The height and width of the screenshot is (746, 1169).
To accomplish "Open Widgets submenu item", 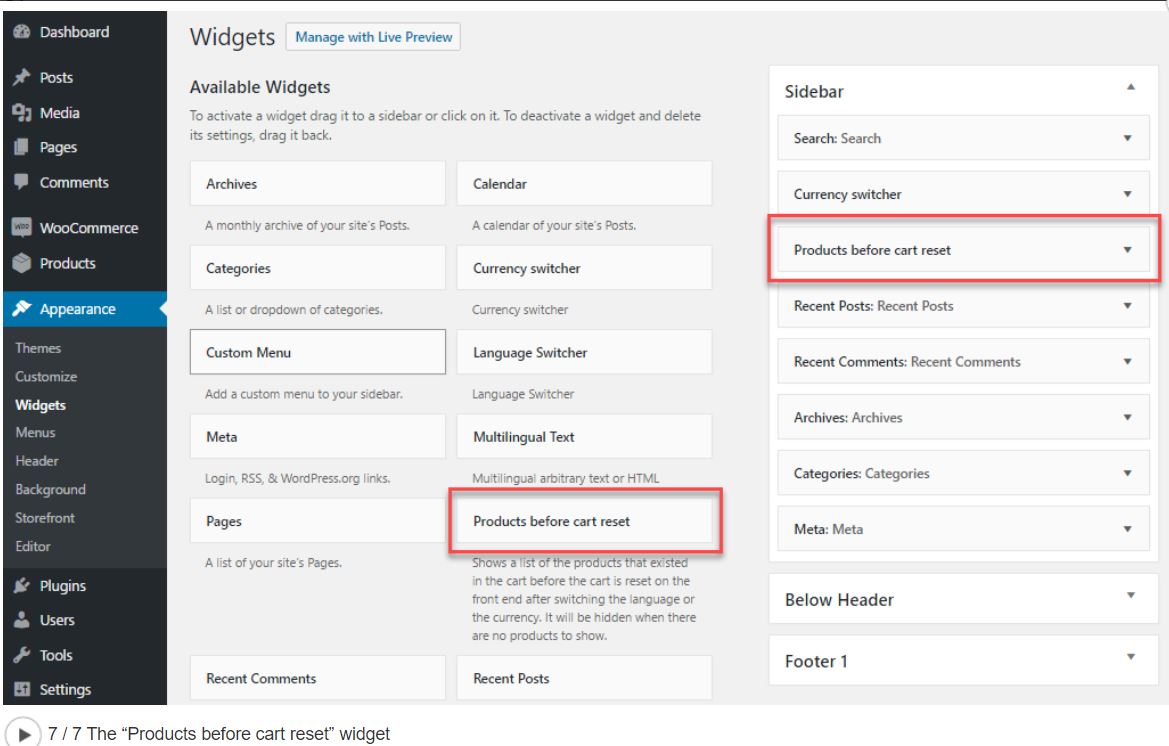I will (x=40, y=405).
